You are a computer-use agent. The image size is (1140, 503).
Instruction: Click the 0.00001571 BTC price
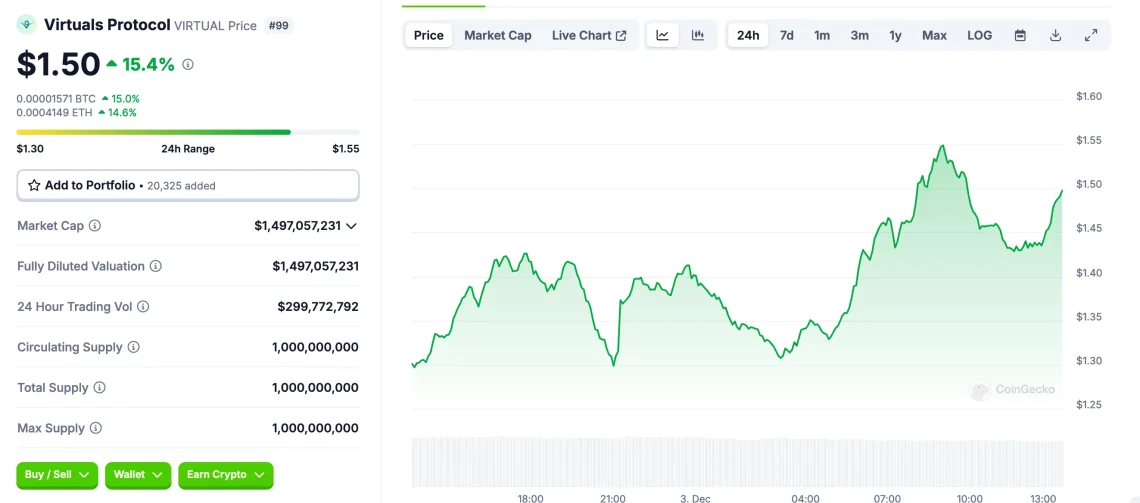(x=56, y=98)
